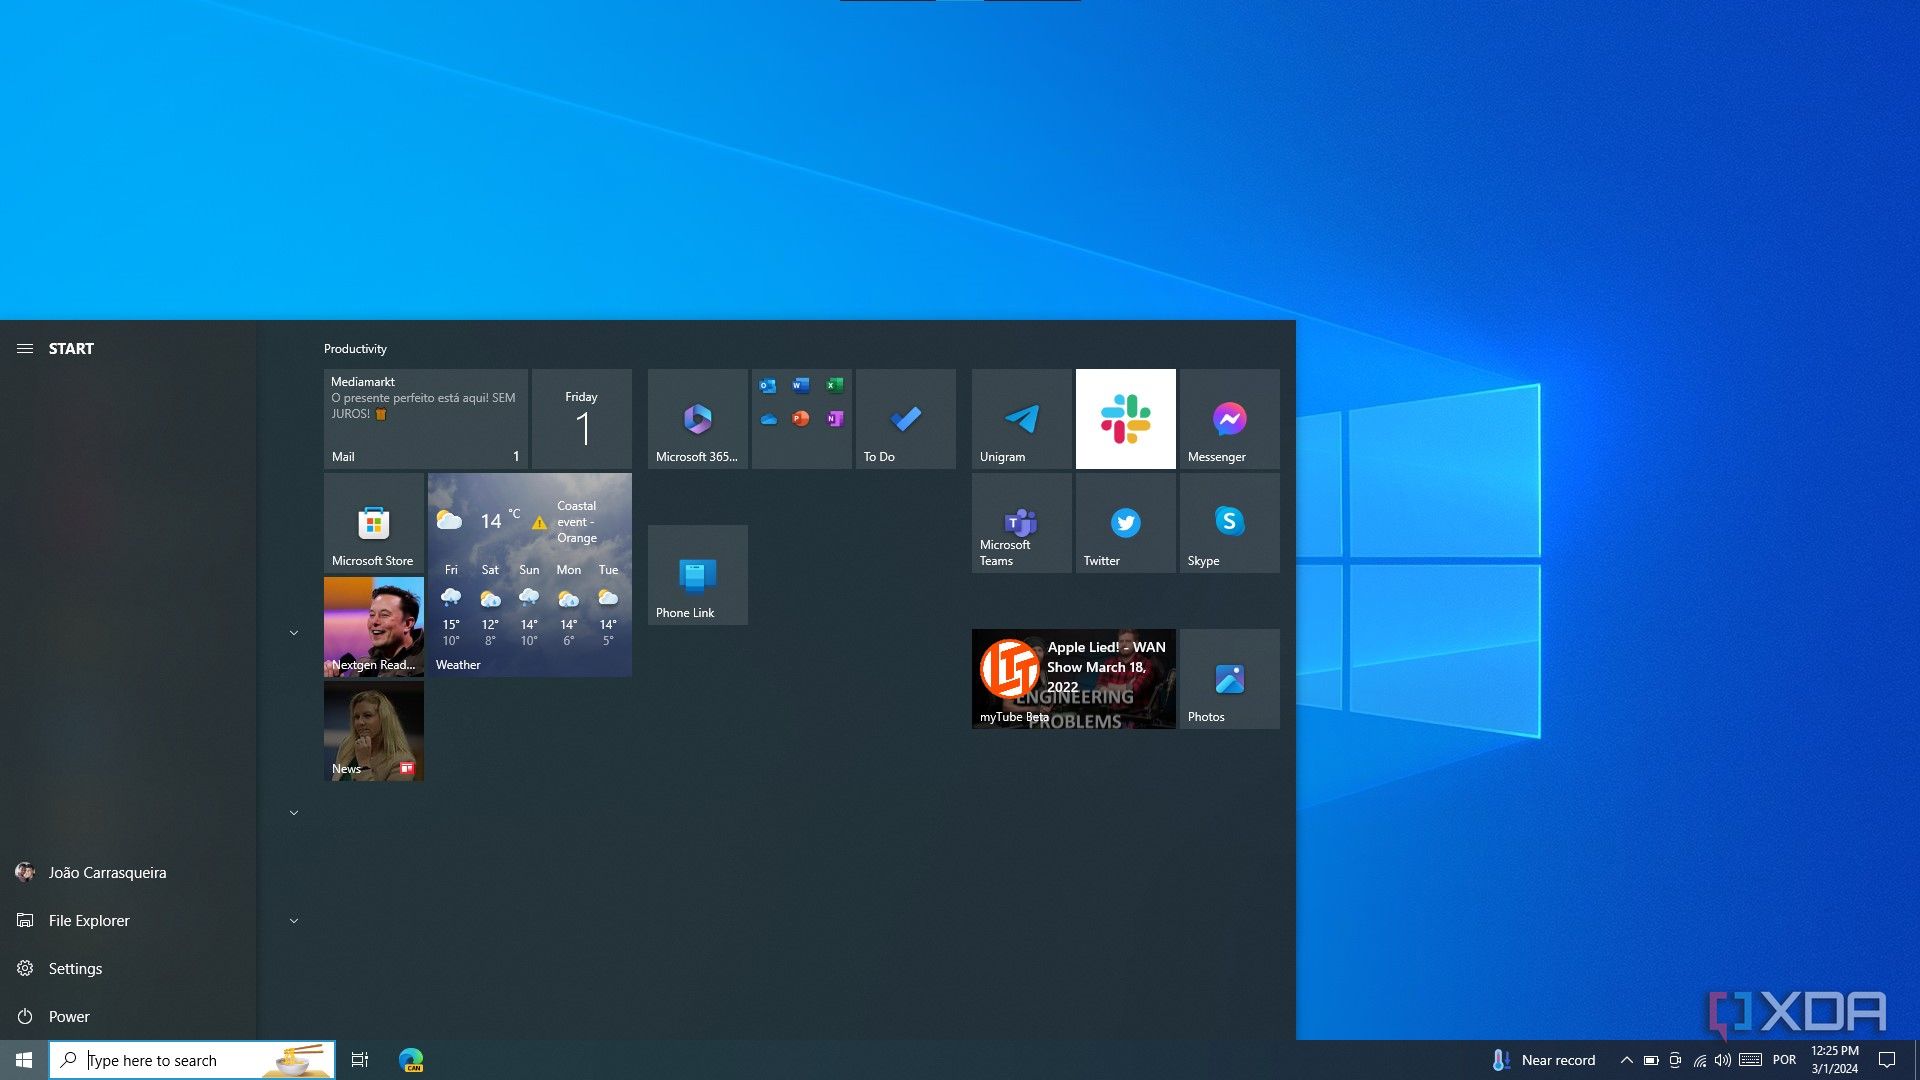This screenshot has height=1080, width=1920.
Task: Open the Photos tile
Action: (x=1229, y=679)
